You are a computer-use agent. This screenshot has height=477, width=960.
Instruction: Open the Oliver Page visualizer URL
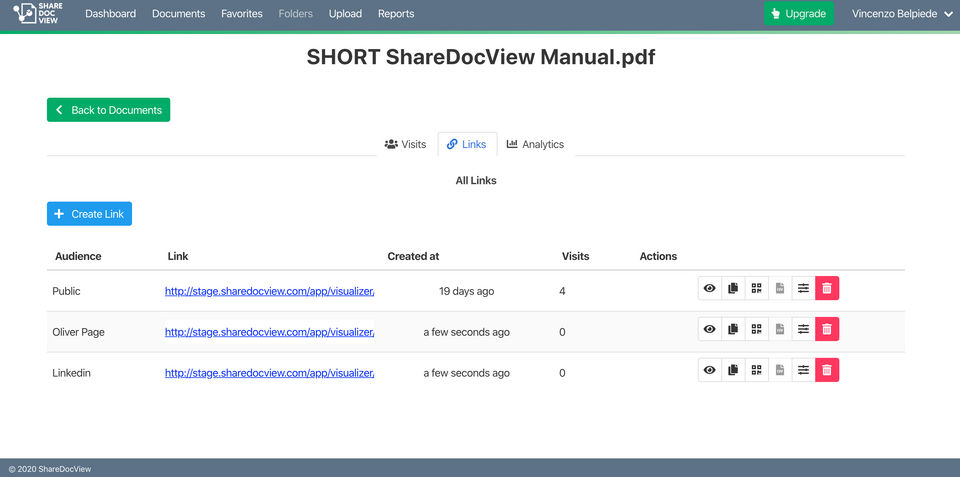coord(269,332)
